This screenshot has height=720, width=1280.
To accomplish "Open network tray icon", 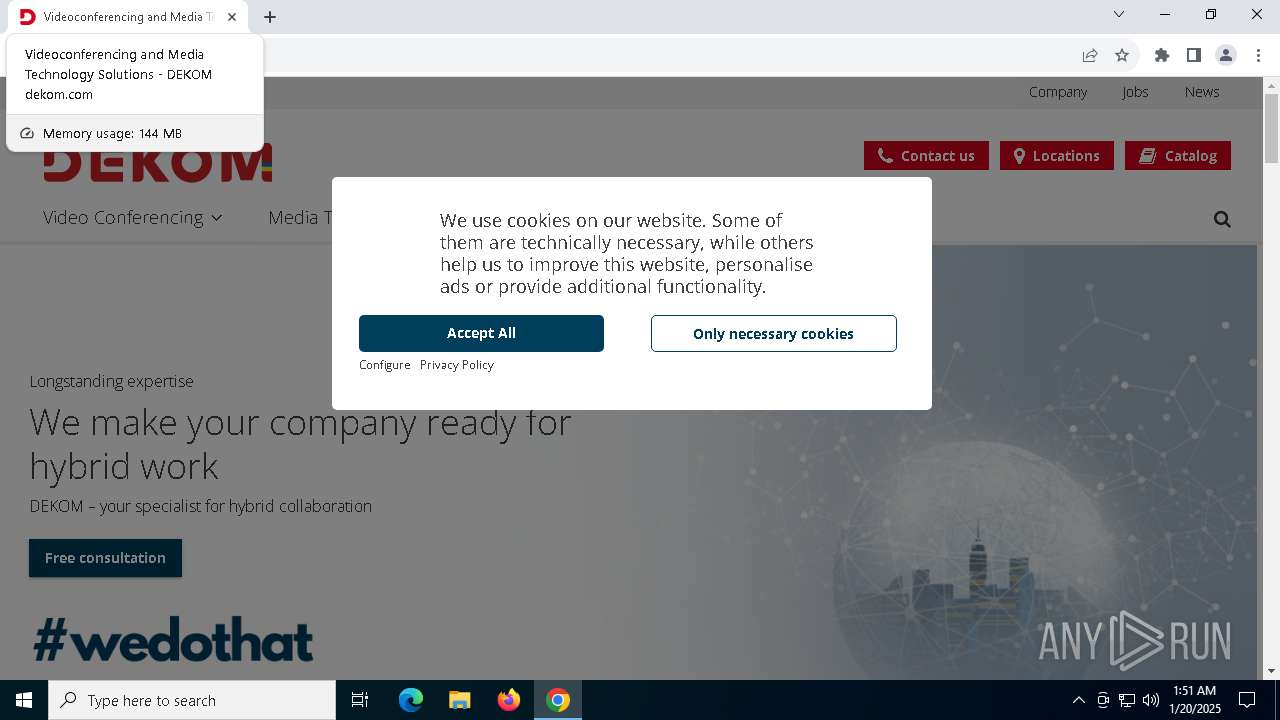I will (x=1127, y=700).
